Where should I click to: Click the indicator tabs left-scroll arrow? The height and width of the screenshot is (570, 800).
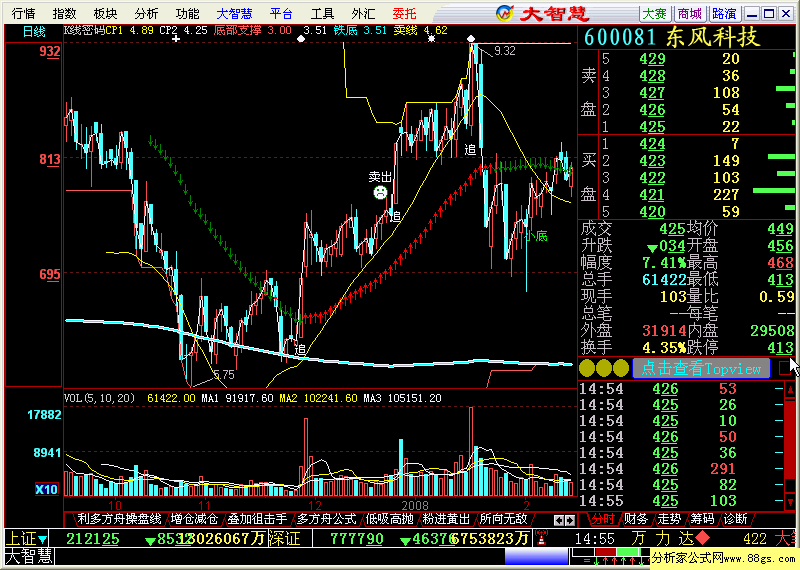[559, 520]
